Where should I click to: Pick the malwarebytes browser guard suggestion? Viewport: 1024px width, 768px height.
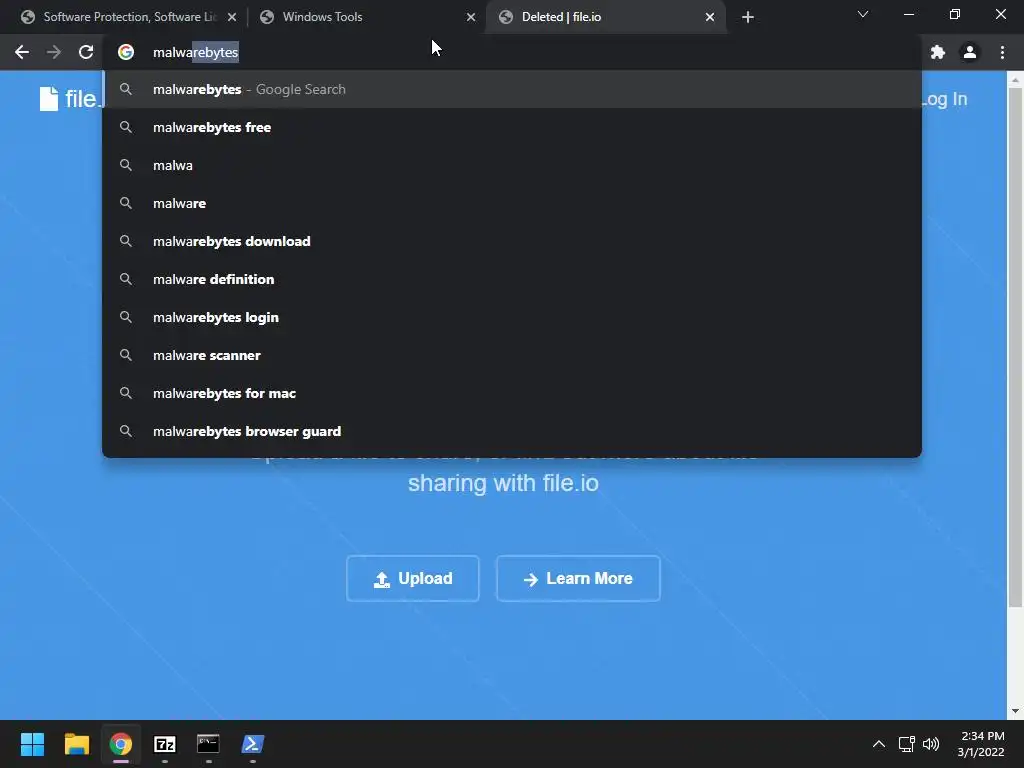[x=512, y=431]
